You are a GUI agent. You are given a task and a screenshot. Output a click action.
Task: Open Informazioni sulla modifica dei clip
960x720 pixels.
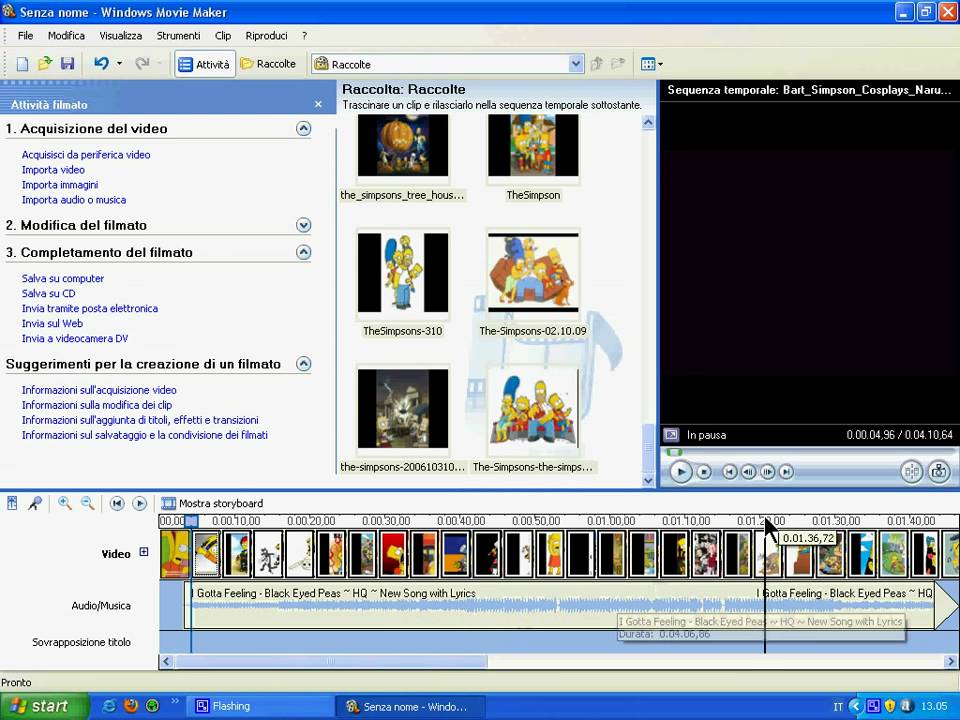[x=97, y=405]
